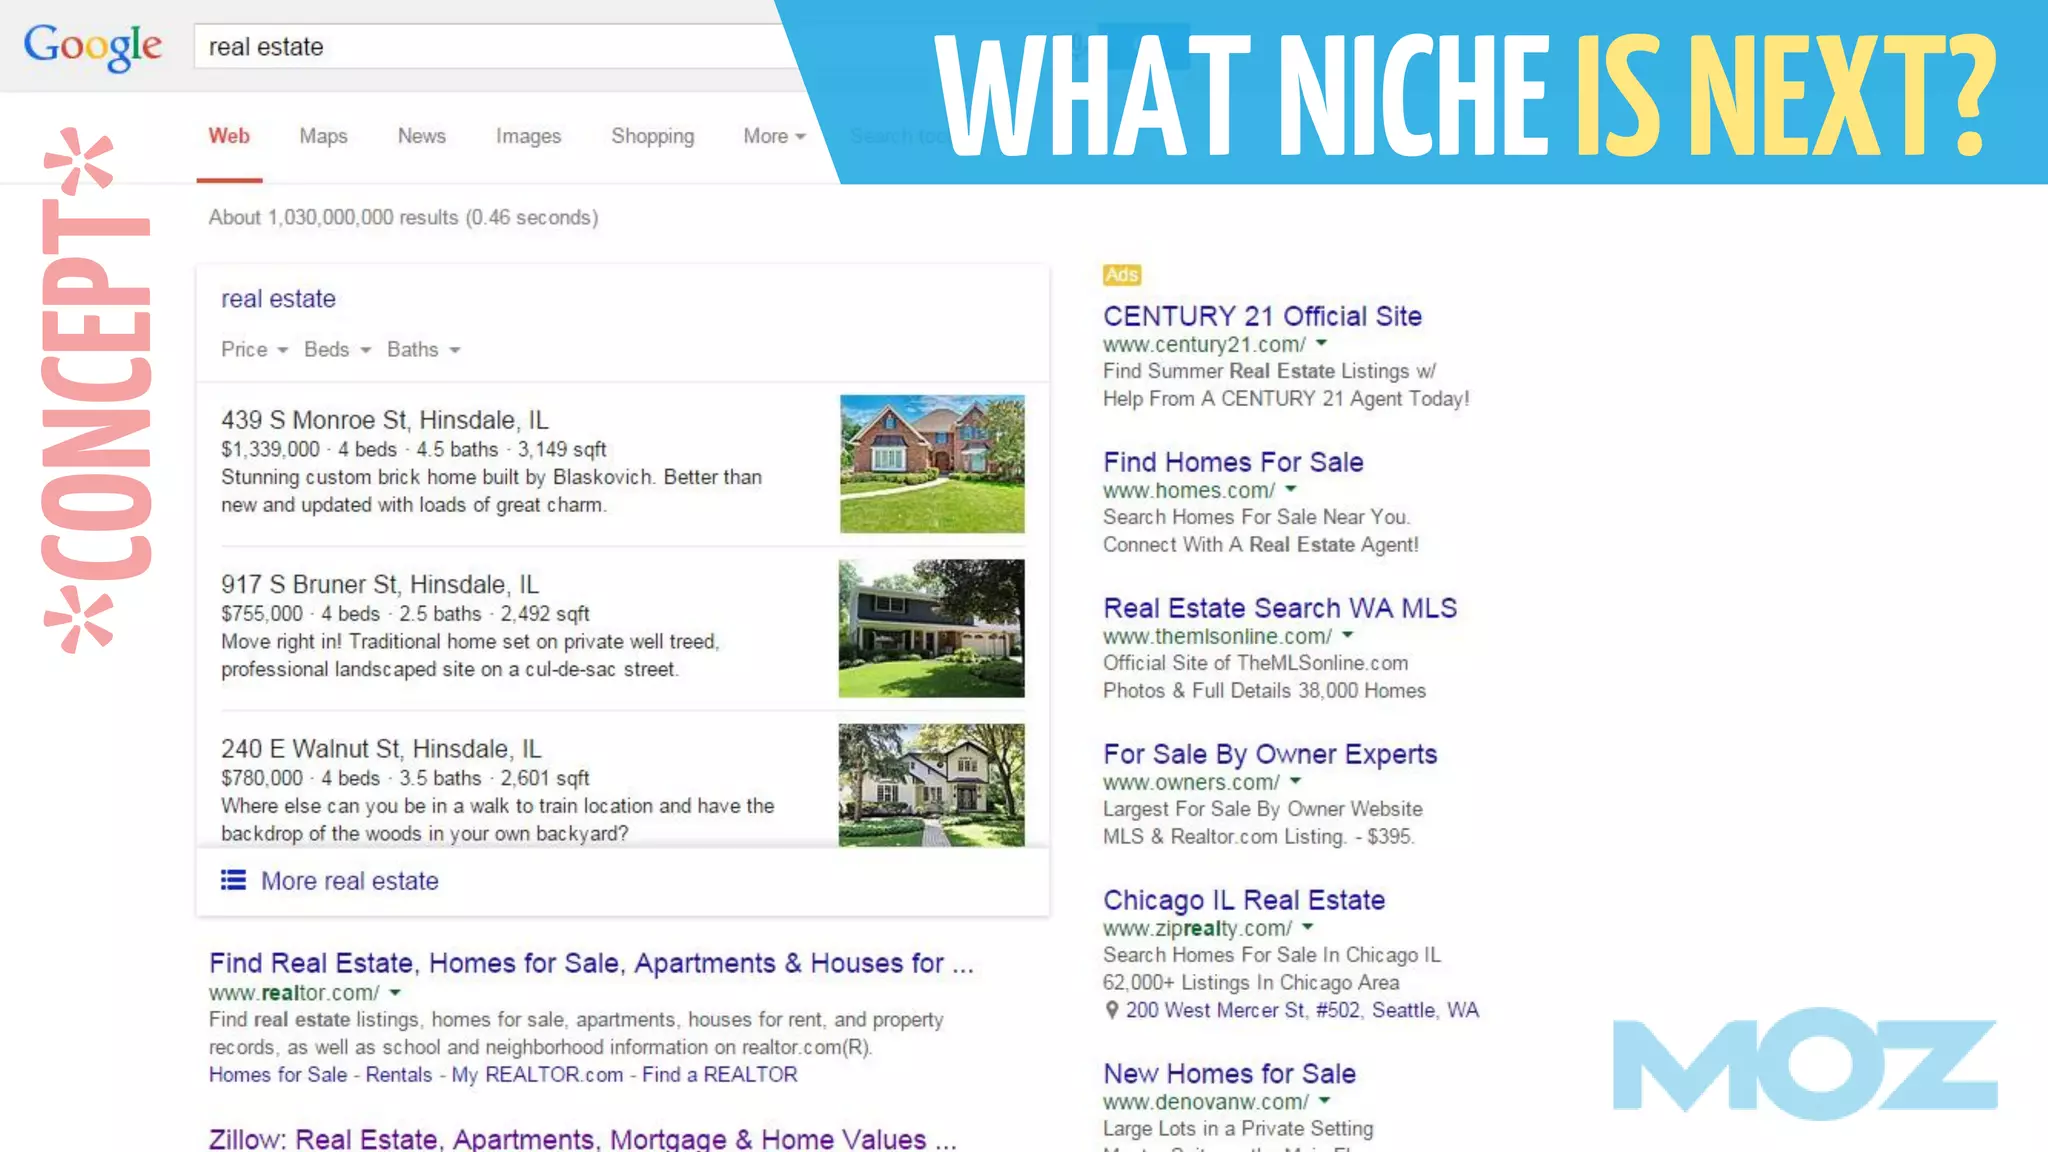The width and height of the screenshot is (2048, 1152).
Task: Open dropdown arrow next to www.century21.com
Action: tap(1321, 343)
